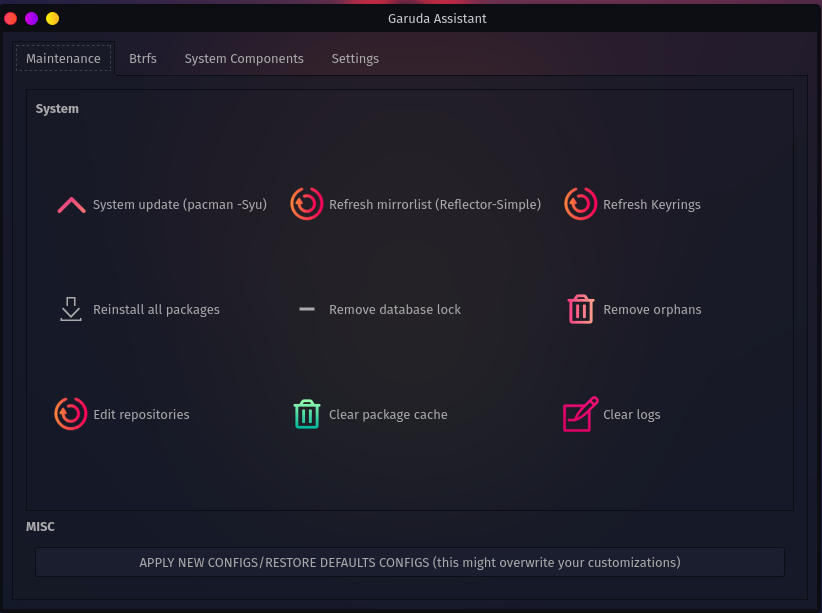This screenshot has width=822, height=613.
Task: Click the Edit repositories circular arrow icon
Action: [x=70, y=414]
